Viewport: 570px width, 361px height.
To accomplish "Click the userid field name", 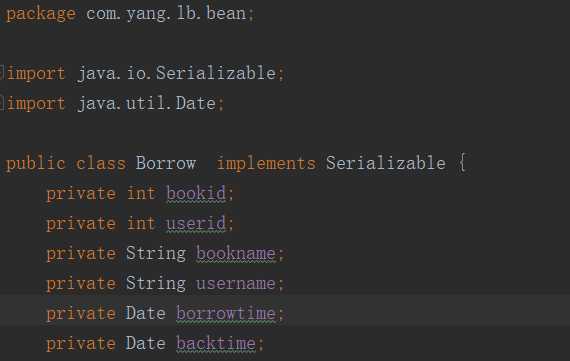I will tap(196, 223).
